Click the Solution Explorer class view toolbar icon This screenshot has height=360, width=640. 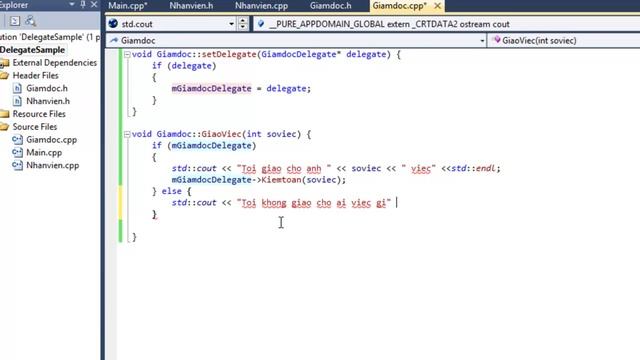click(x=31, y=20)
